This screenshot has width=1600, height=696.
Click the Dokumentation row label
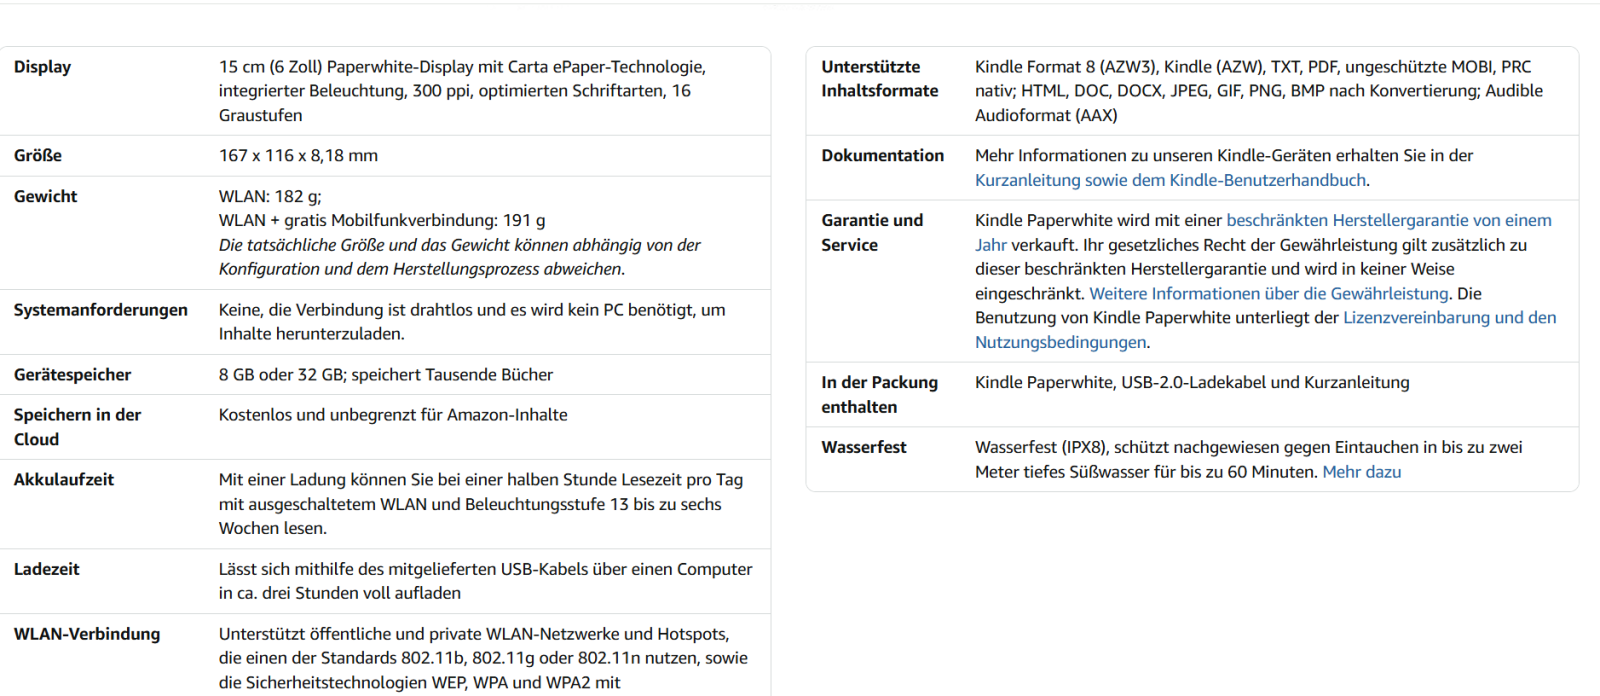tap(883, 156)
